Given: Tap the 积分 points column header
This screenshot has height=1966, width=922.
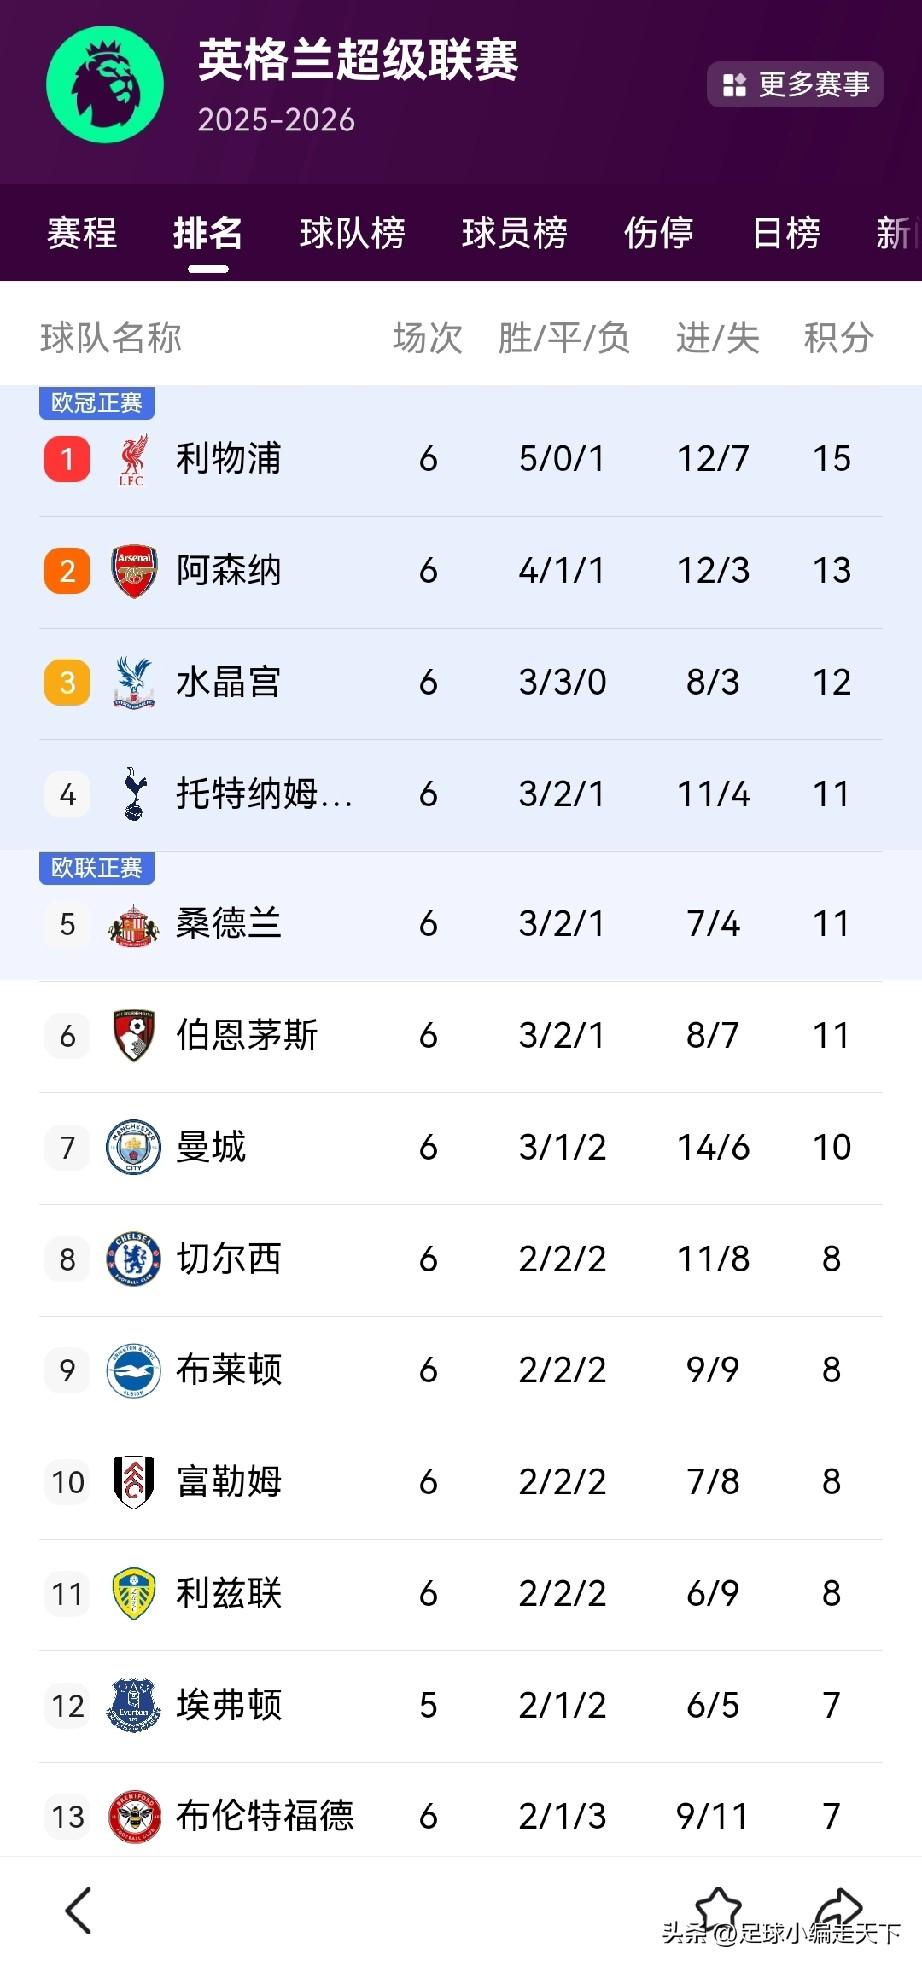Looking at the screenshot, I should point(839,338).
